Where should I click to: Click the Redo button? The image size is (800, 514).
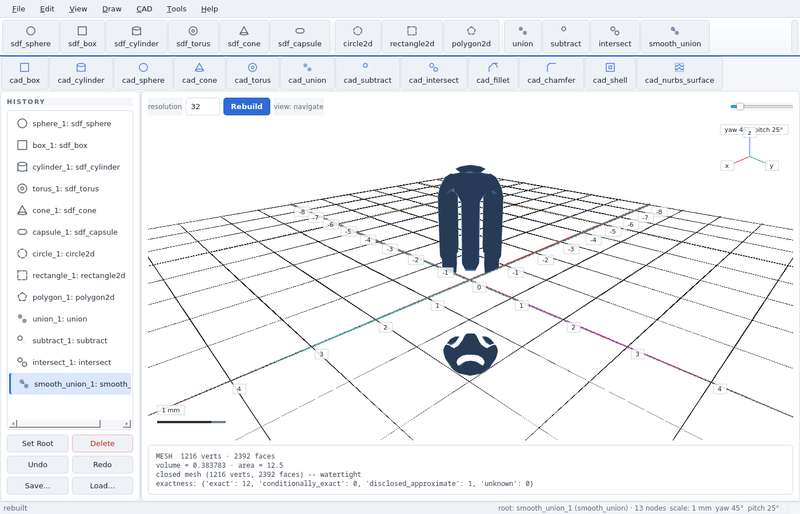point(102,464)
